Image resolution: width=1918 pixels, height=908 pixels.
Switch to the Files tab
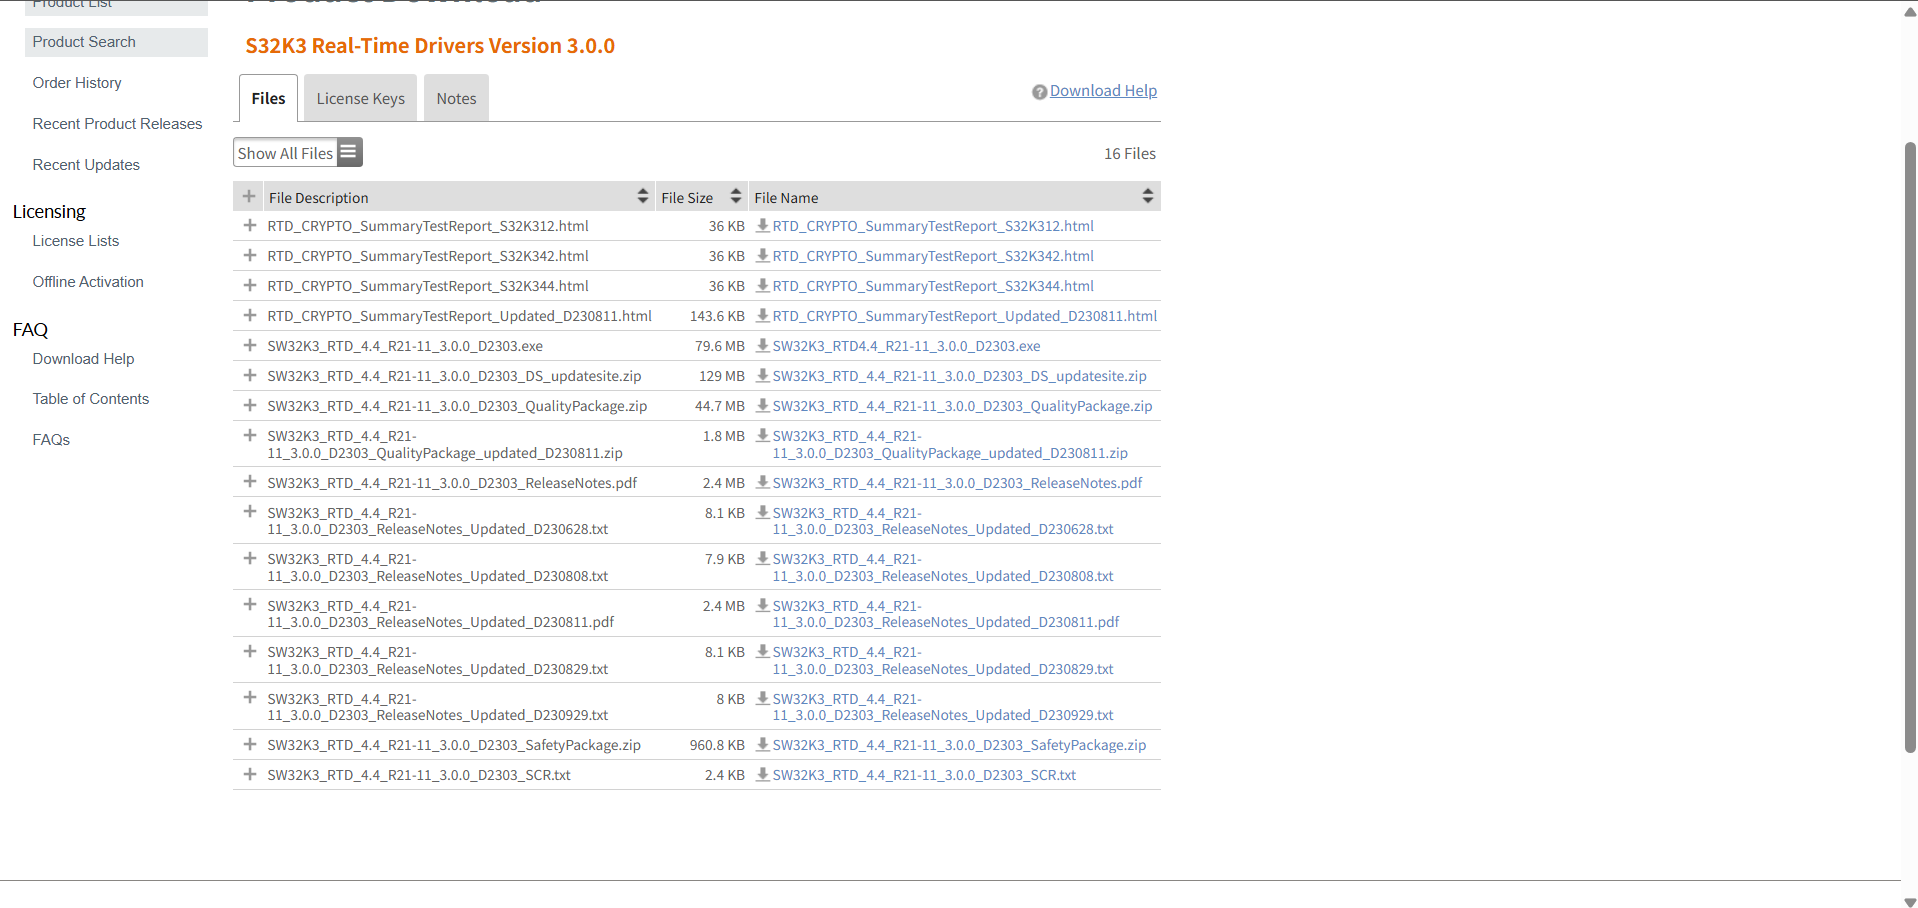point(268,98)
